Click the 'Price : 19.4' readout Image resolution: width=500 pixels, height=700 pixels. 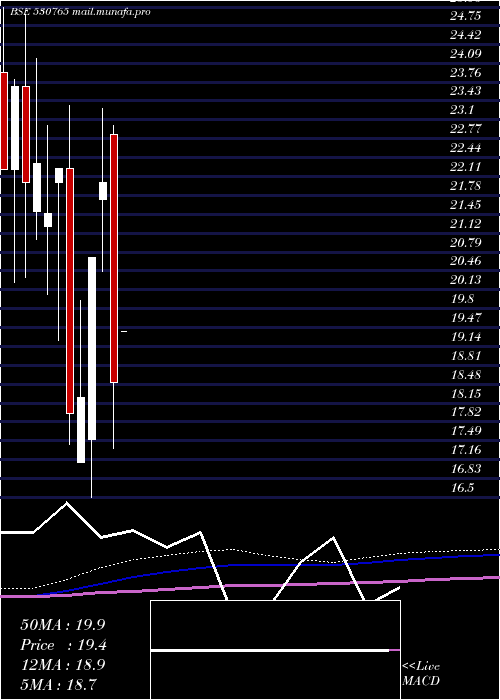[x=63, y=645]
